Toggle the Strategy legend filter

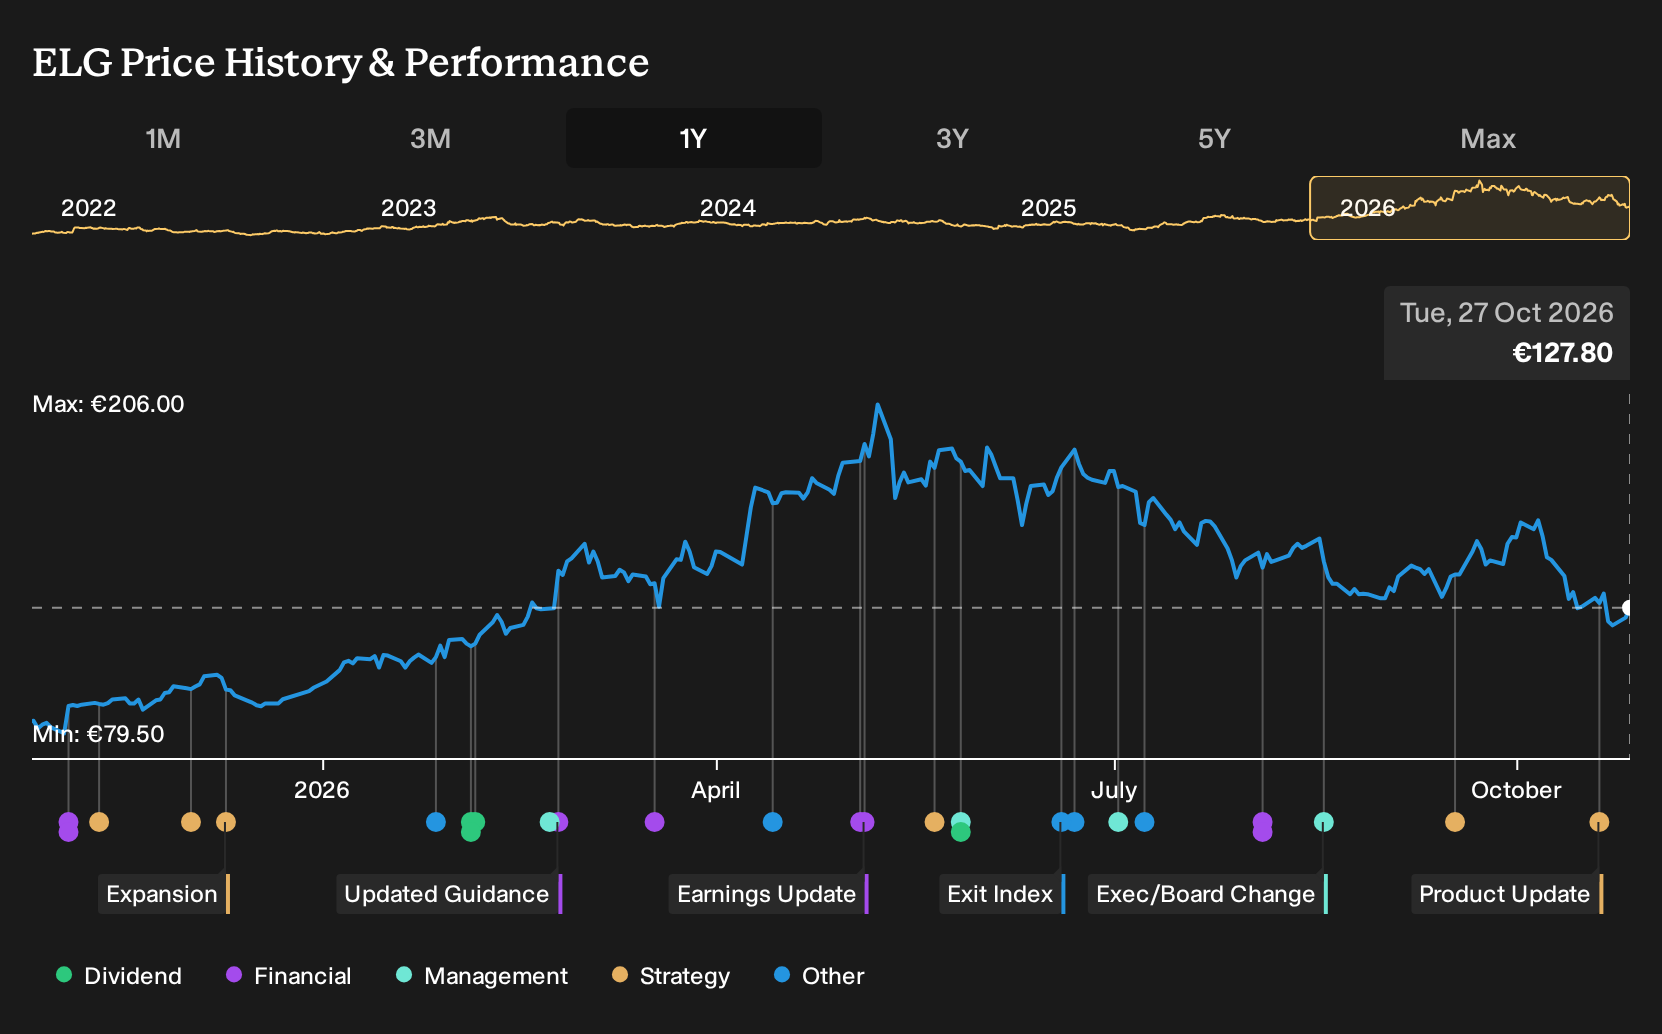click(x=671, y=976)
